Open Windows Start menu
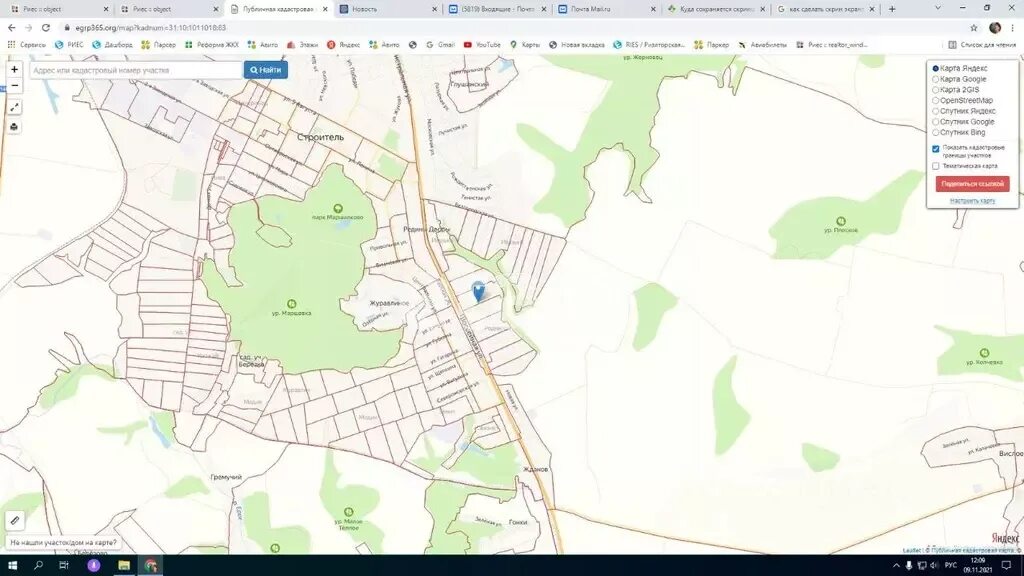The image size is (1024, 576). (x=12, y=566)
